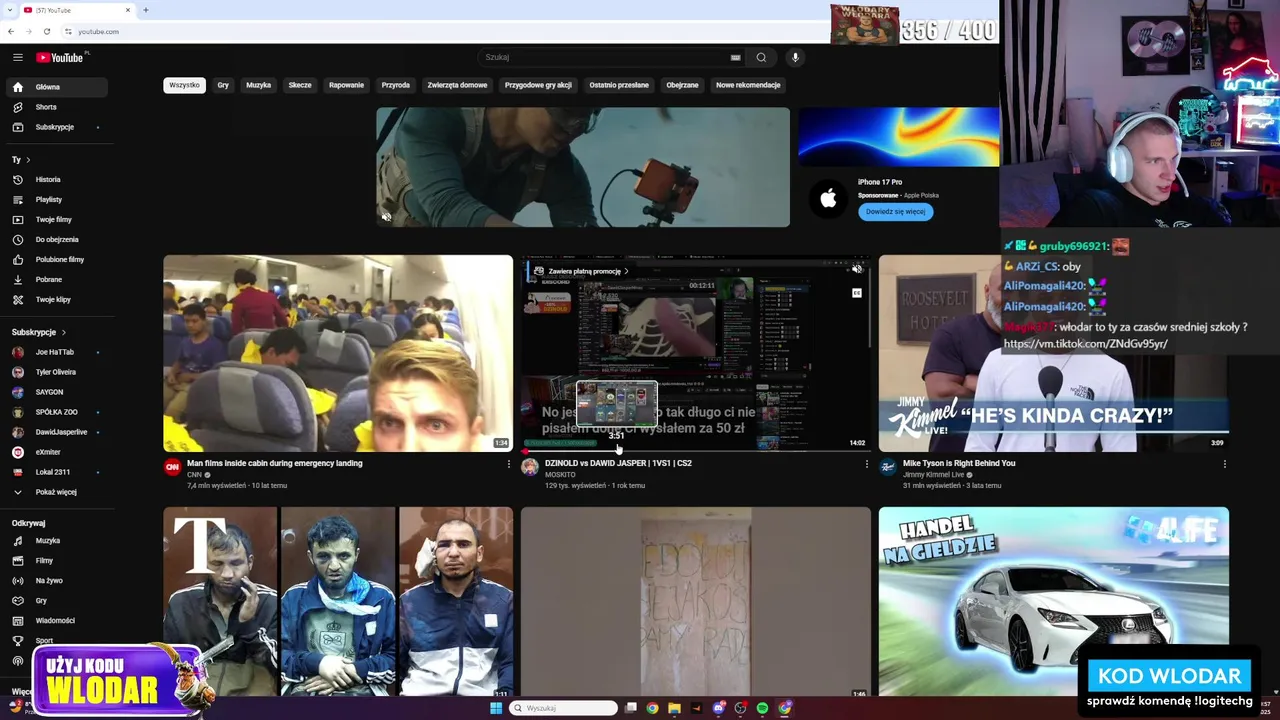1280x720 pixels.
Task: Open Spotify from the taskbar
Action: 762,708
